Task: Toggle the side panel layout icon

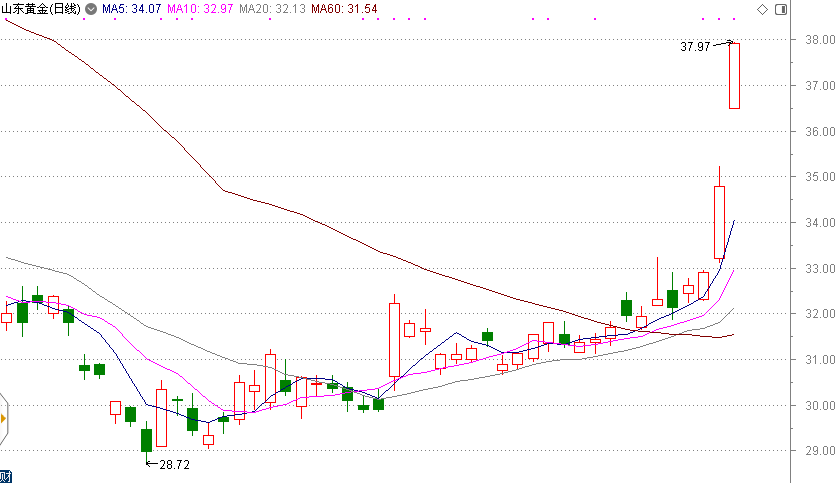Action: click(x=779, y=9)
